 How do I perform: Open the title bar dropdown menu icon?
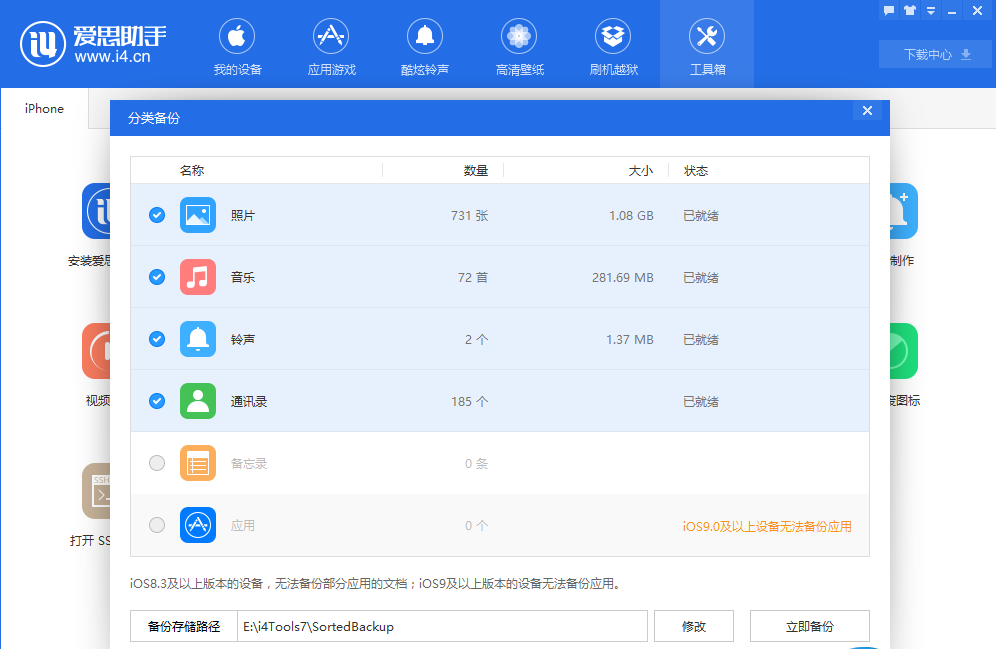click(931, 11)
